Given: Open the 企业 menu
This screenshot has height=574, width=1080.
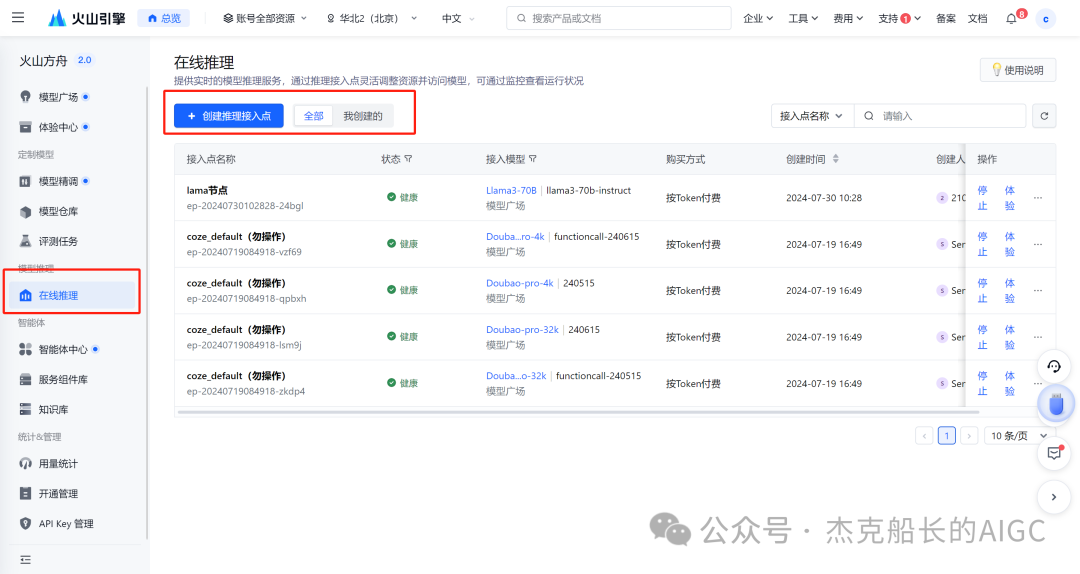Looking at the screenshot, I should pos(758,19).
